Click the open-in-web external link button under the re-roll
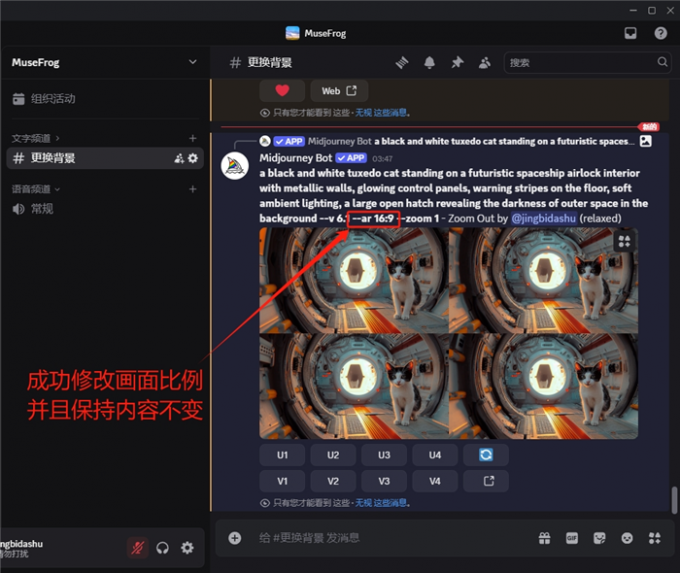 click(486, 481)
